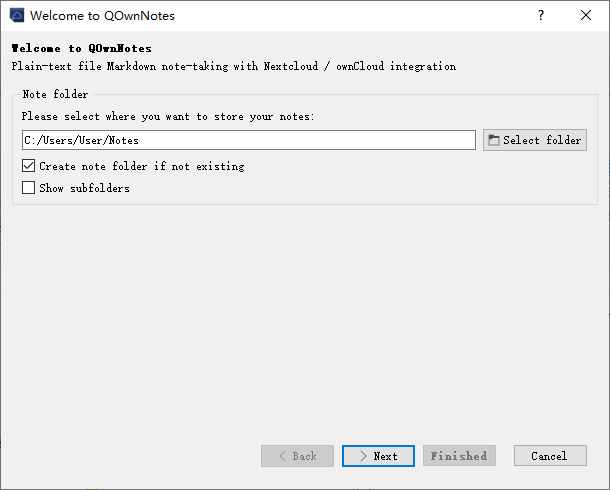Screen dimensions: 610x490
Task: Click the 'Show subfolders' label text
Action: [84, 188]
